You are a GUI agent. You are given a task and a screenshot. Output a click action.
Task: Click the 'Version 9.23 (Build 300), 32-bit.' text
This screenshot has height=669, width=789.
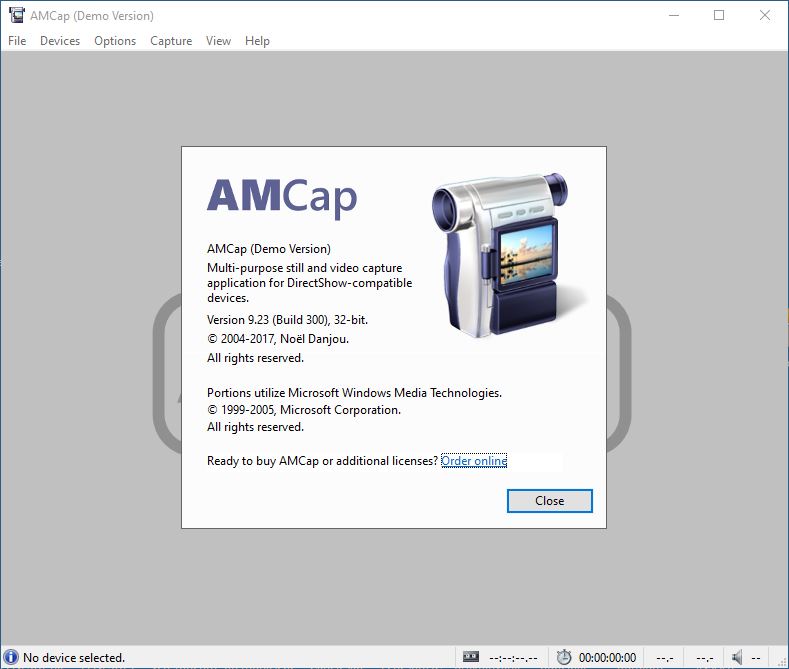tap(287, 320)
